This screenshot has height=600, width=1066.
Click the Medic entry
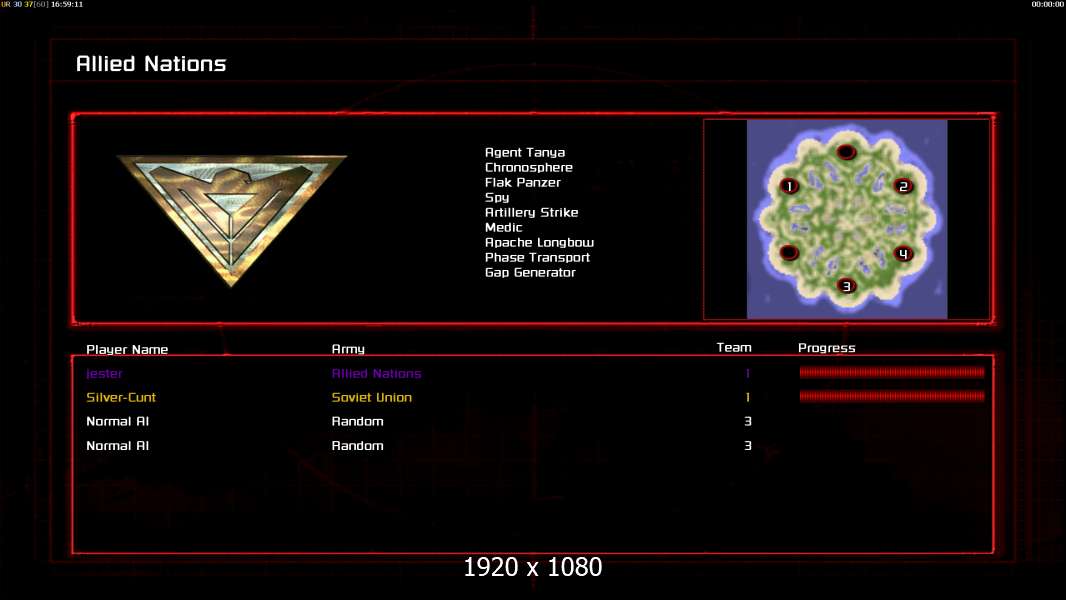point(503,228)
